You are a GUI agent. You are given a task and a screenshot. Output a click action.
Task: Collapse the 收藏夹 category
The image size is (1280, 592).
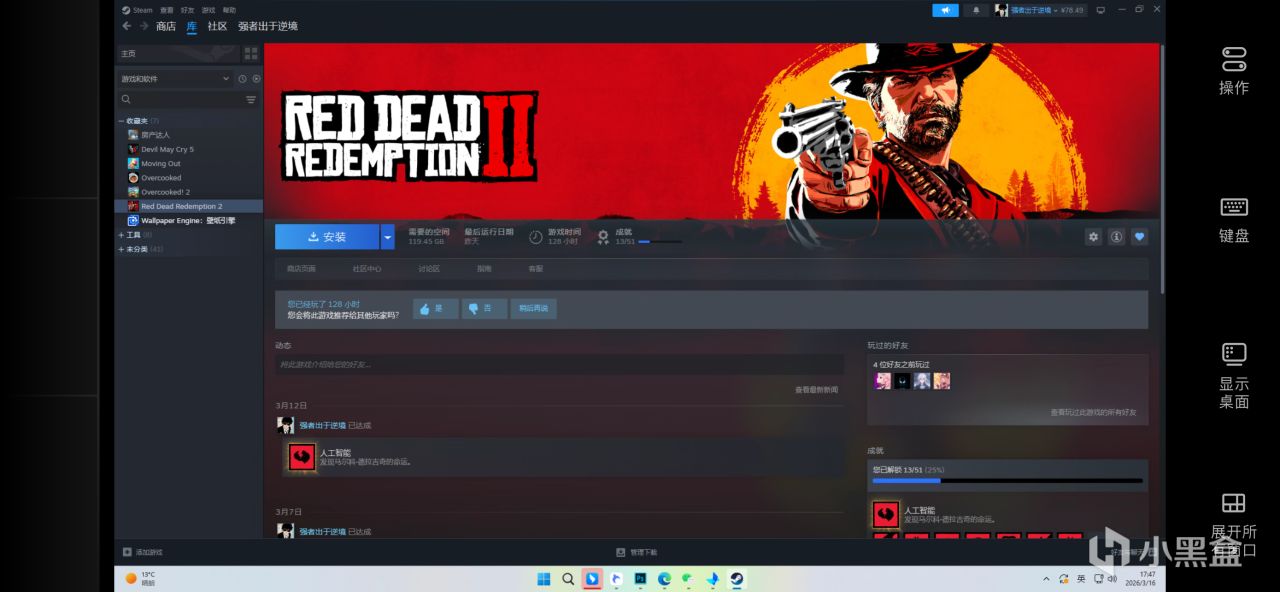(120, 120)
